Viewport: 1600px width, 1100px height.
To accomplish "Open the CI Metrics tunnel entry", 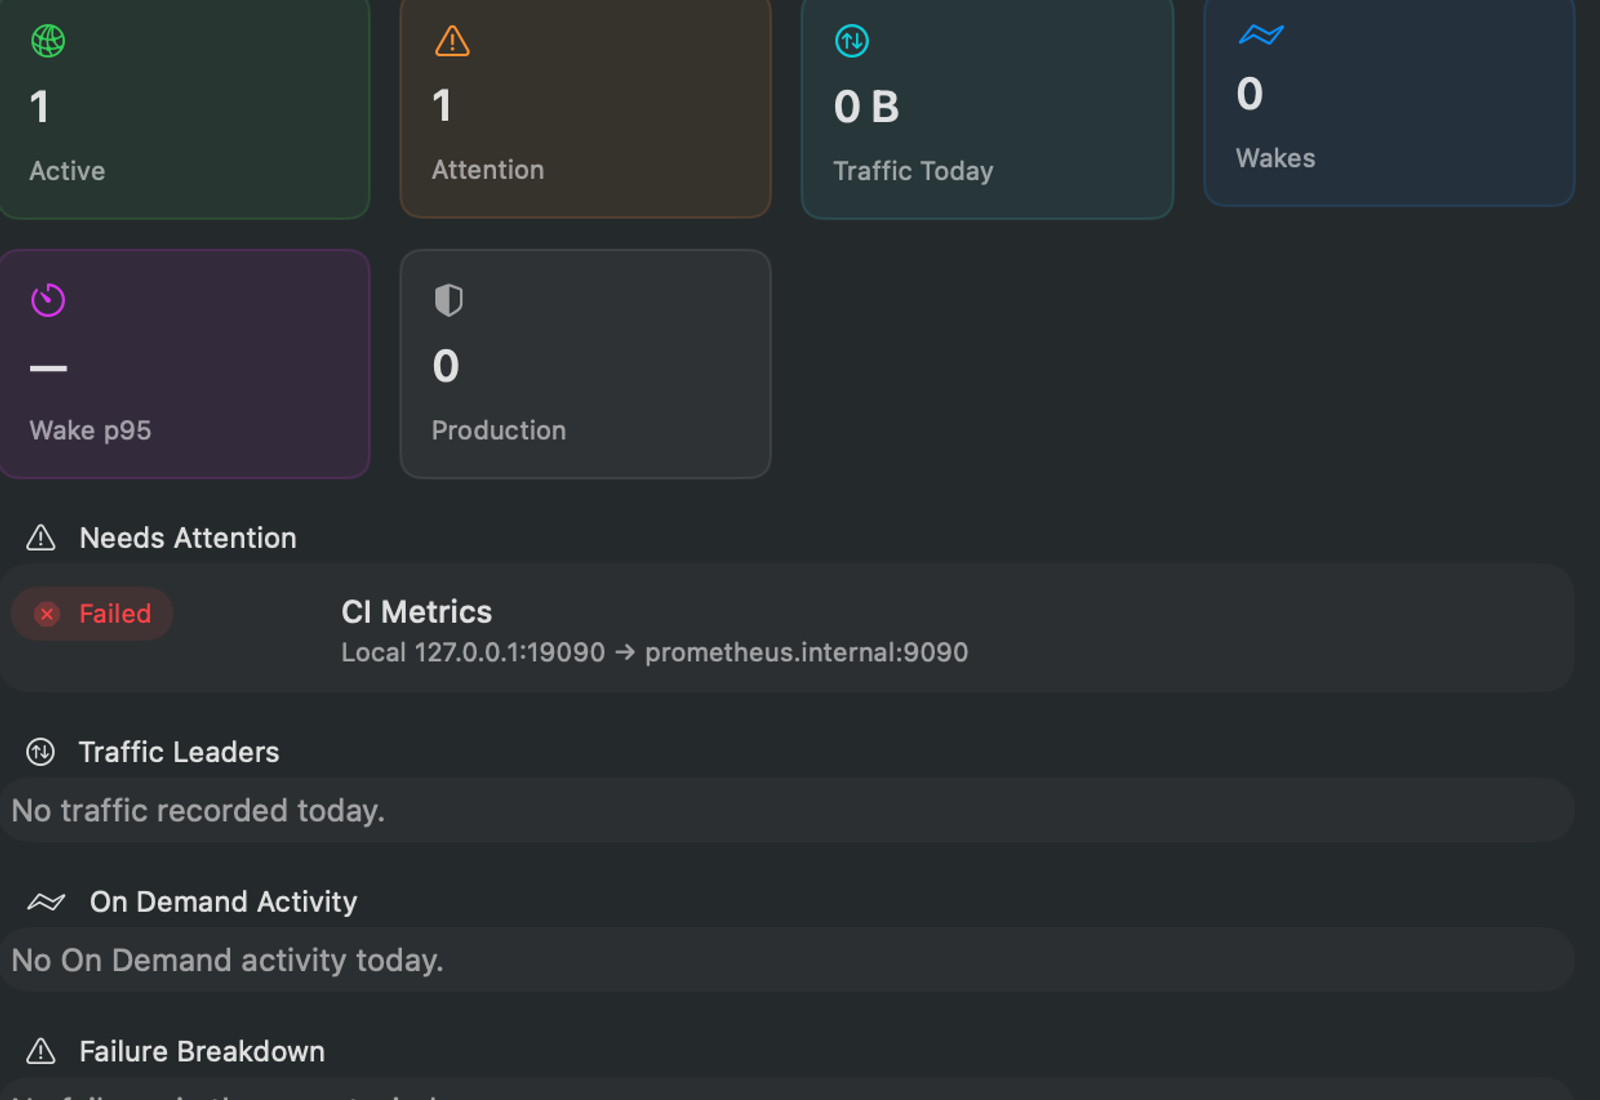I will (787, 628).
